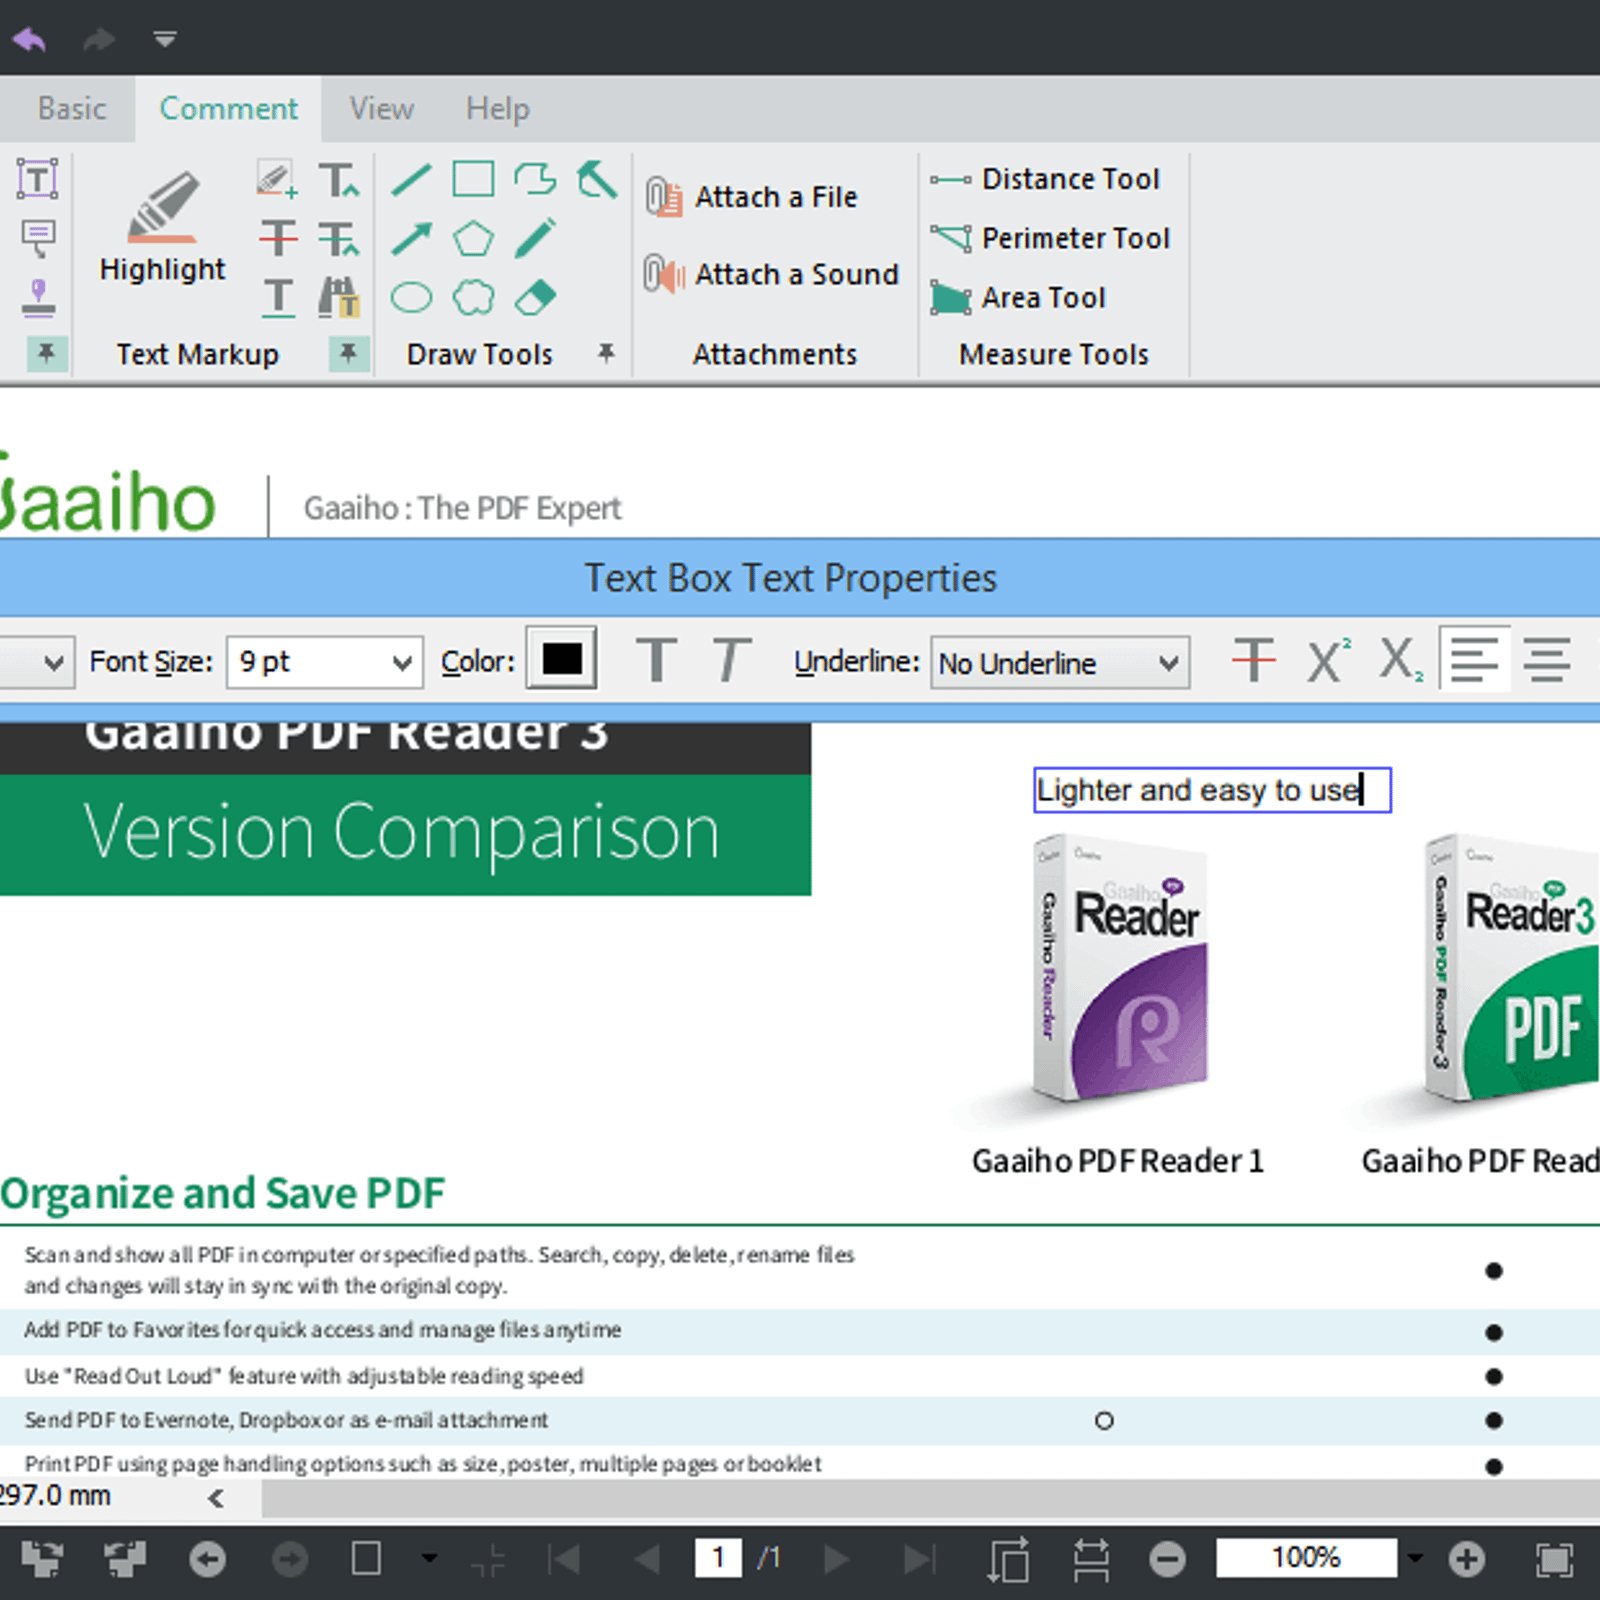Click the Redo arrow in title bar
This screenshot has height=1600, width=1600.
click(x=98, y=40)
